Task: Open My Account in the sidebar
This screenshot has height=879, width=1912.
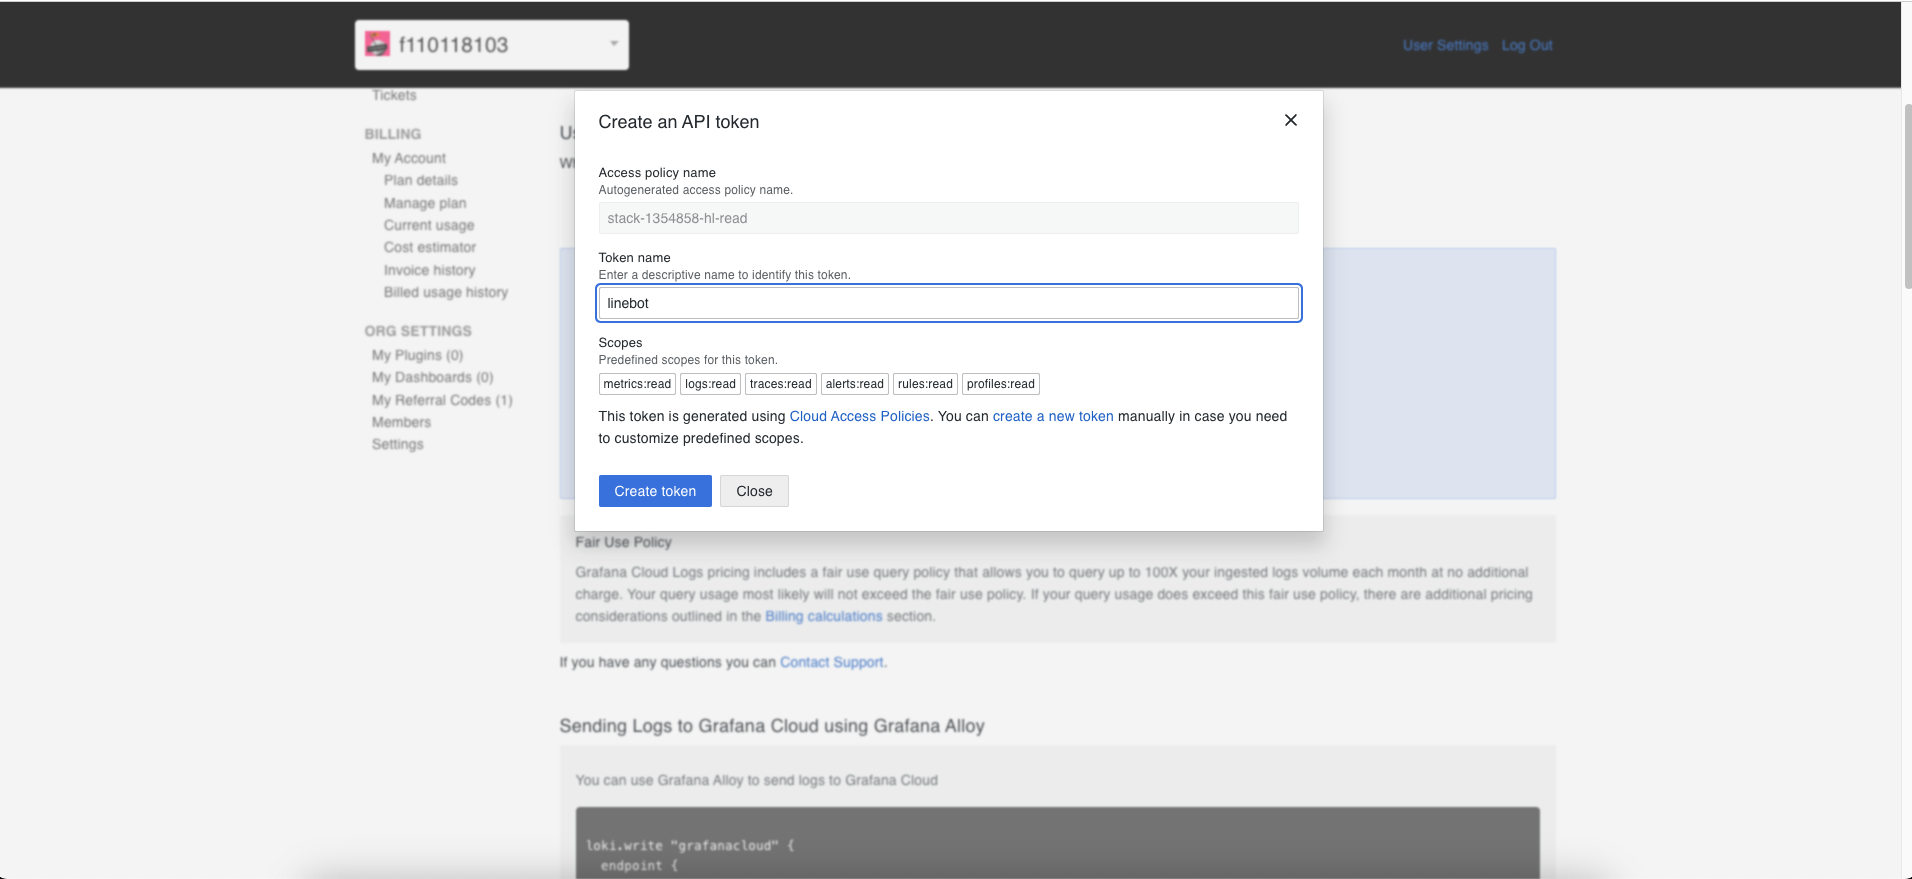Action: [409, 158]
